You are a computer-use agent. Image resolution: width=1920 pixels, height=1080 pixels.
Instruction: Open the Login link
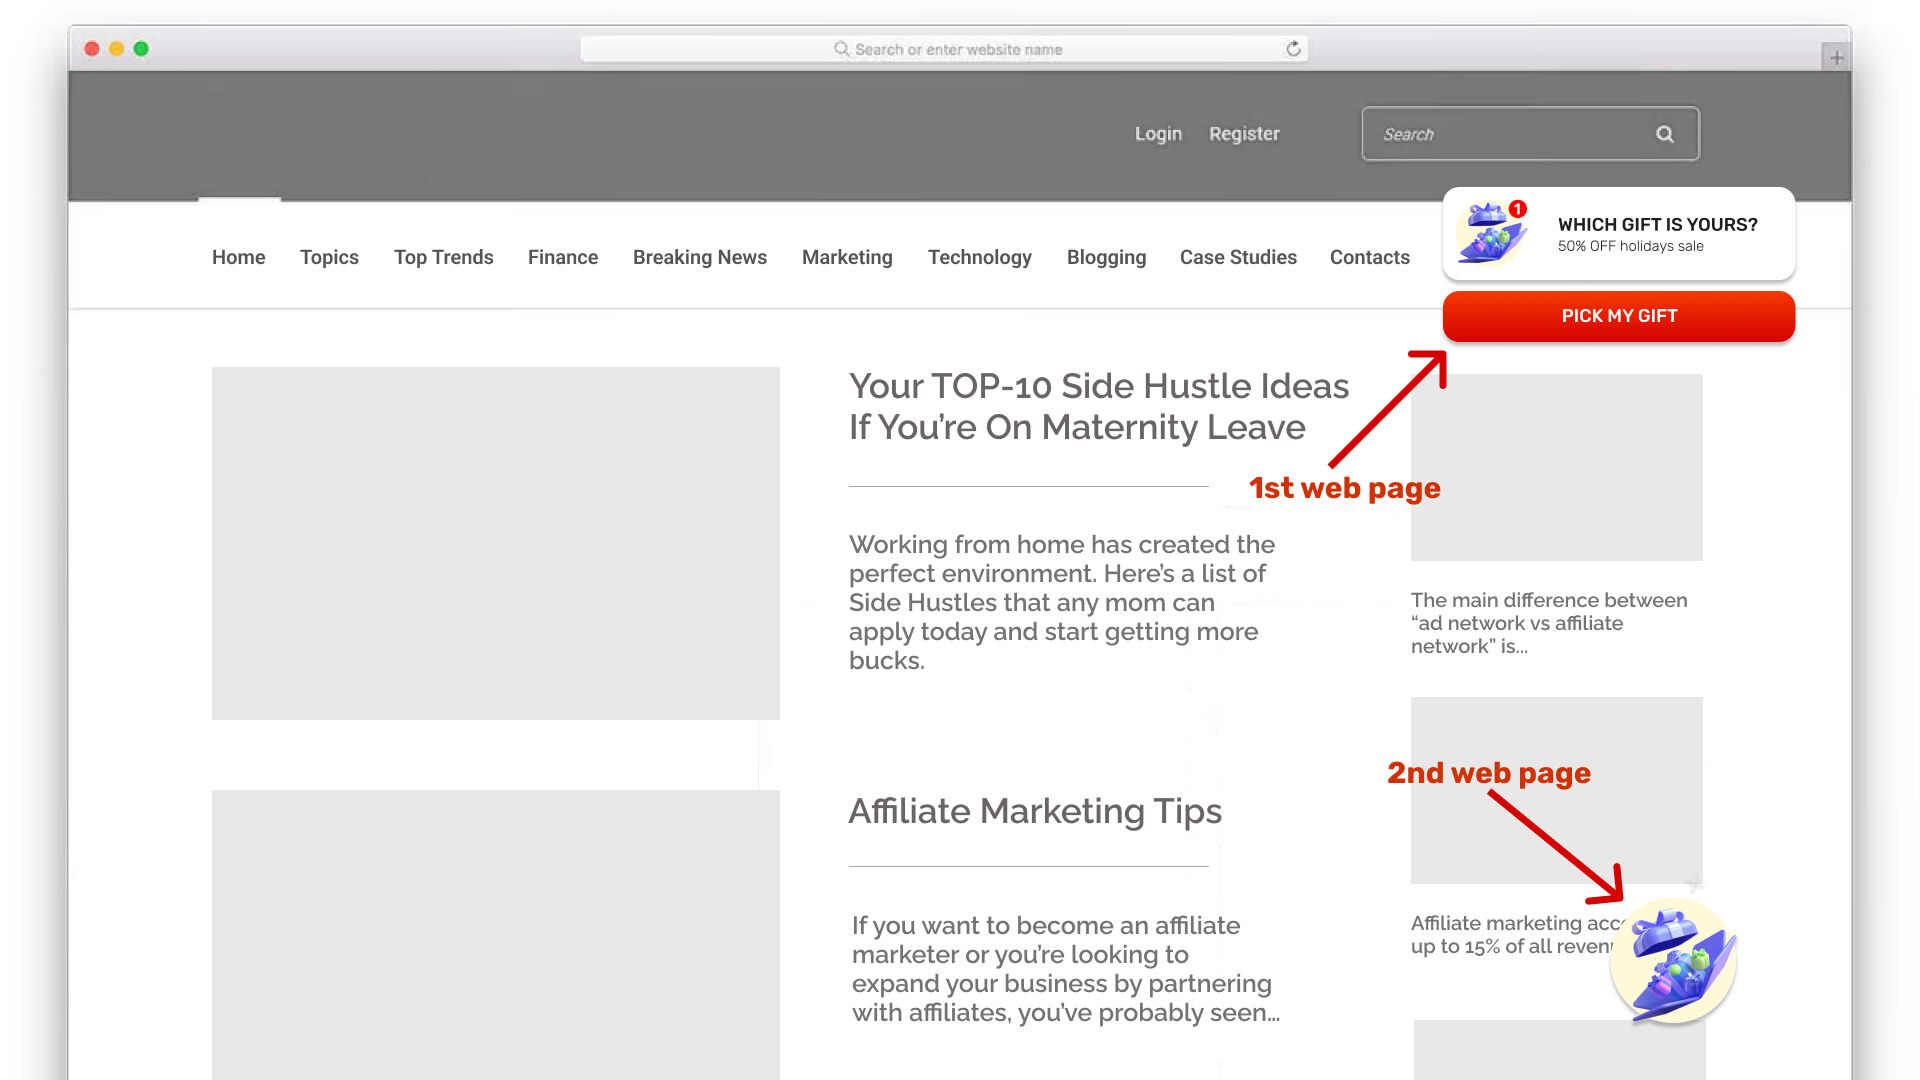pos(1158,133)
